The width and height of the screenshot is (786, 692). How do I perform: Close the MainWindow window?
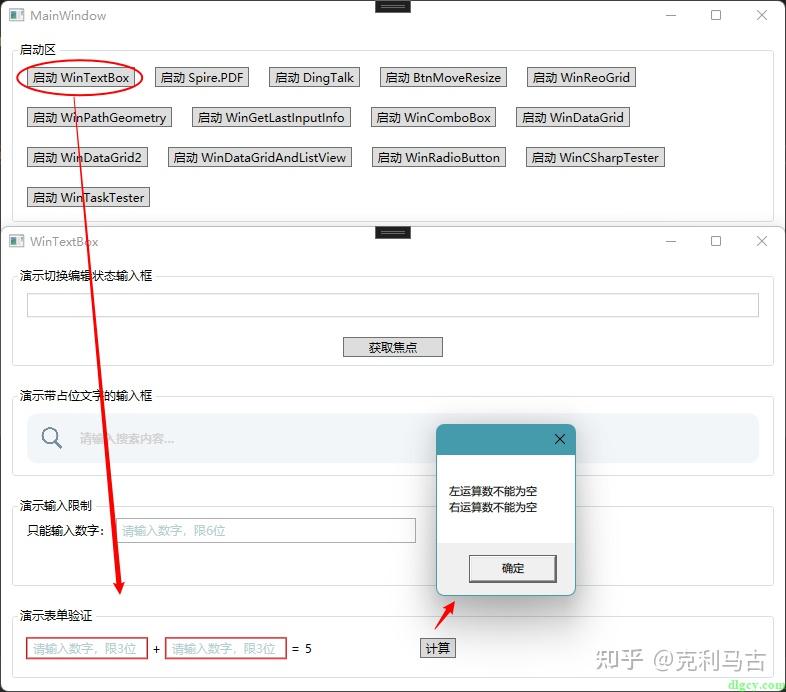pos(761,15)
